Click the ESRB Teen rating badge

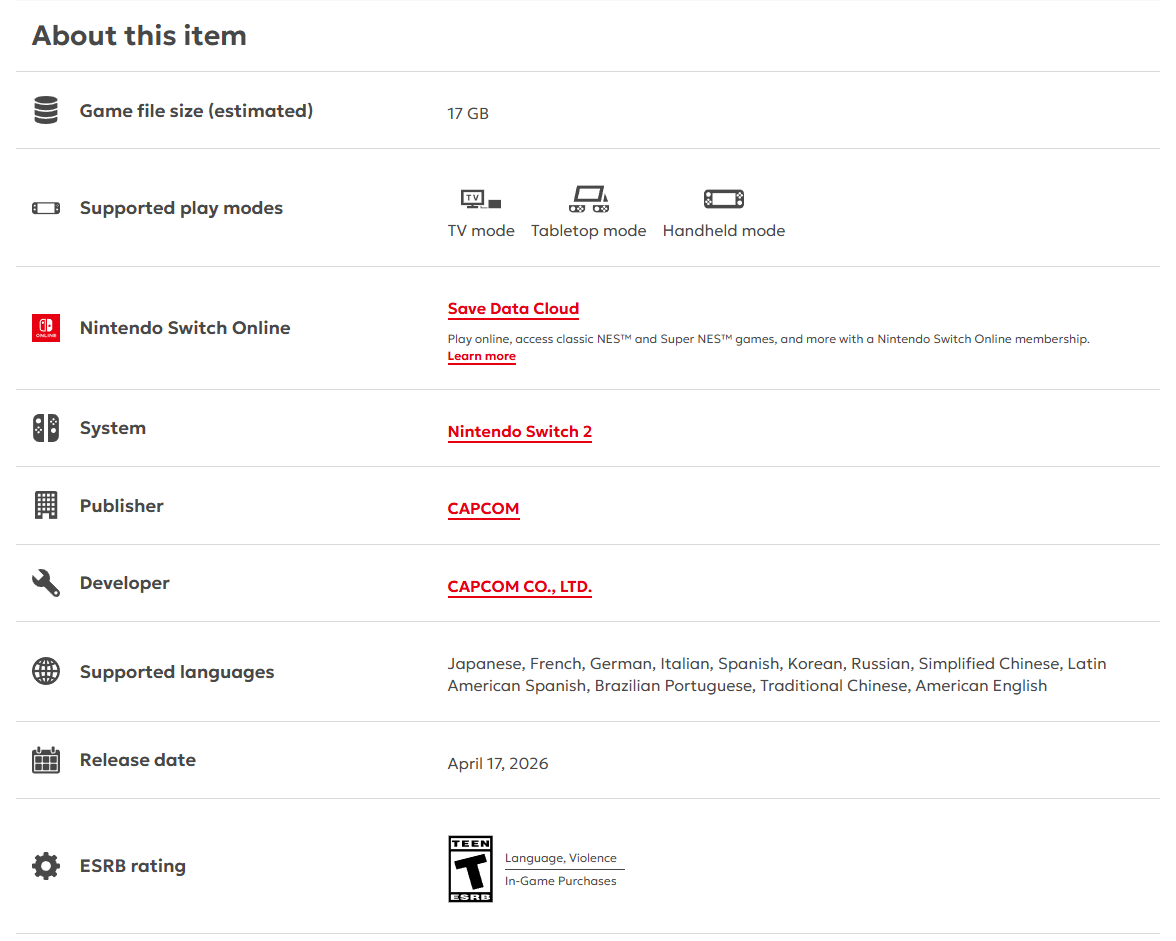click(470, 869)
